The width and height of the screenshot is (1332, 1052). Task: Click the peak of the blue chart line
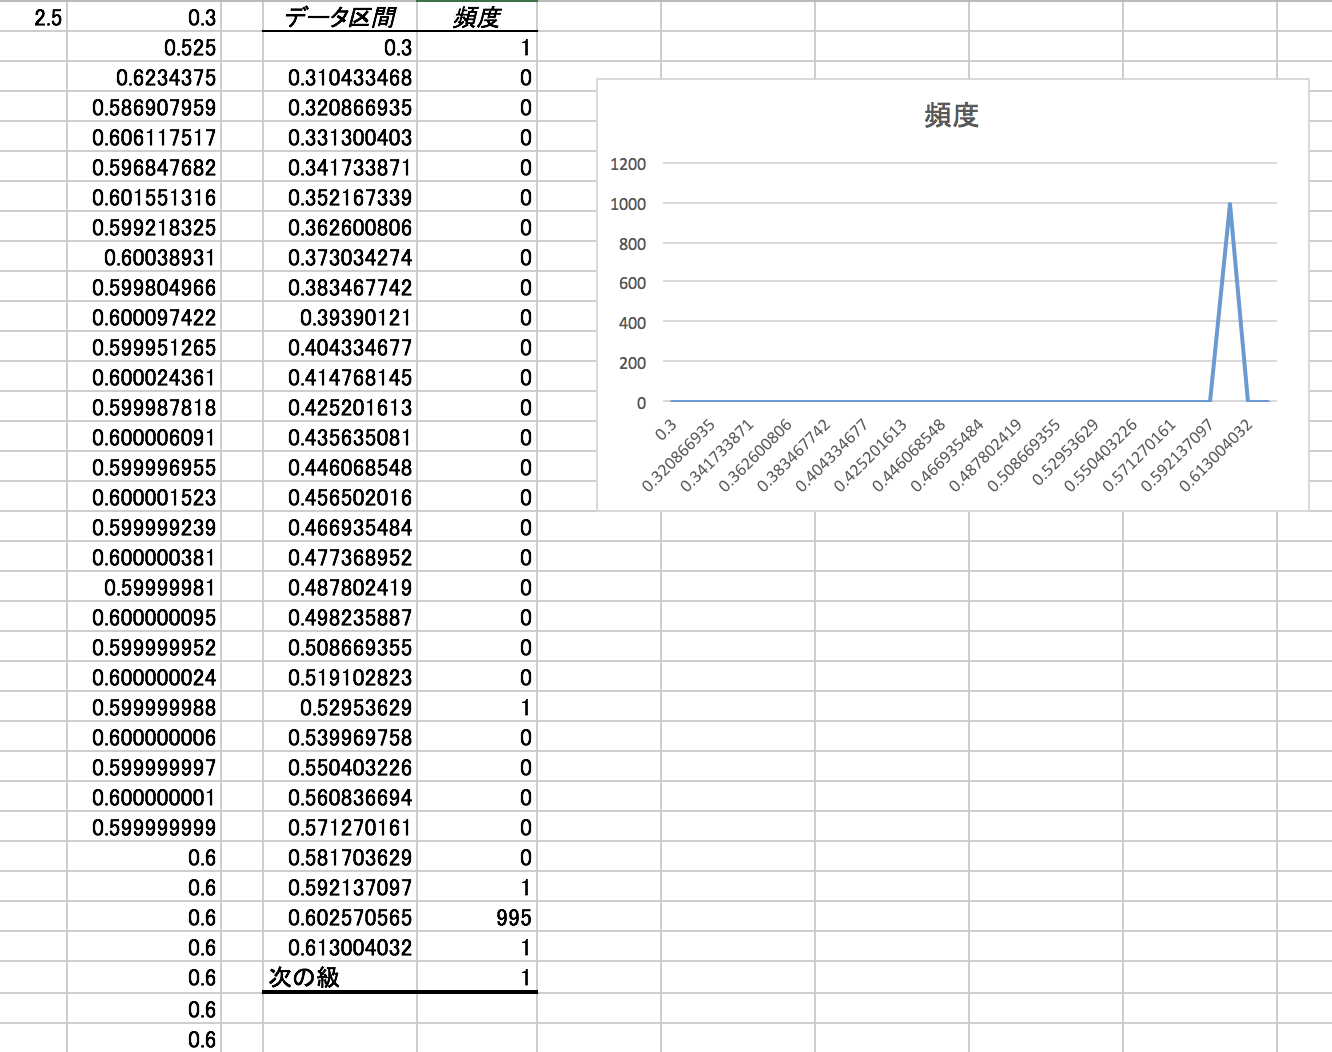[x=1229, y=205]
